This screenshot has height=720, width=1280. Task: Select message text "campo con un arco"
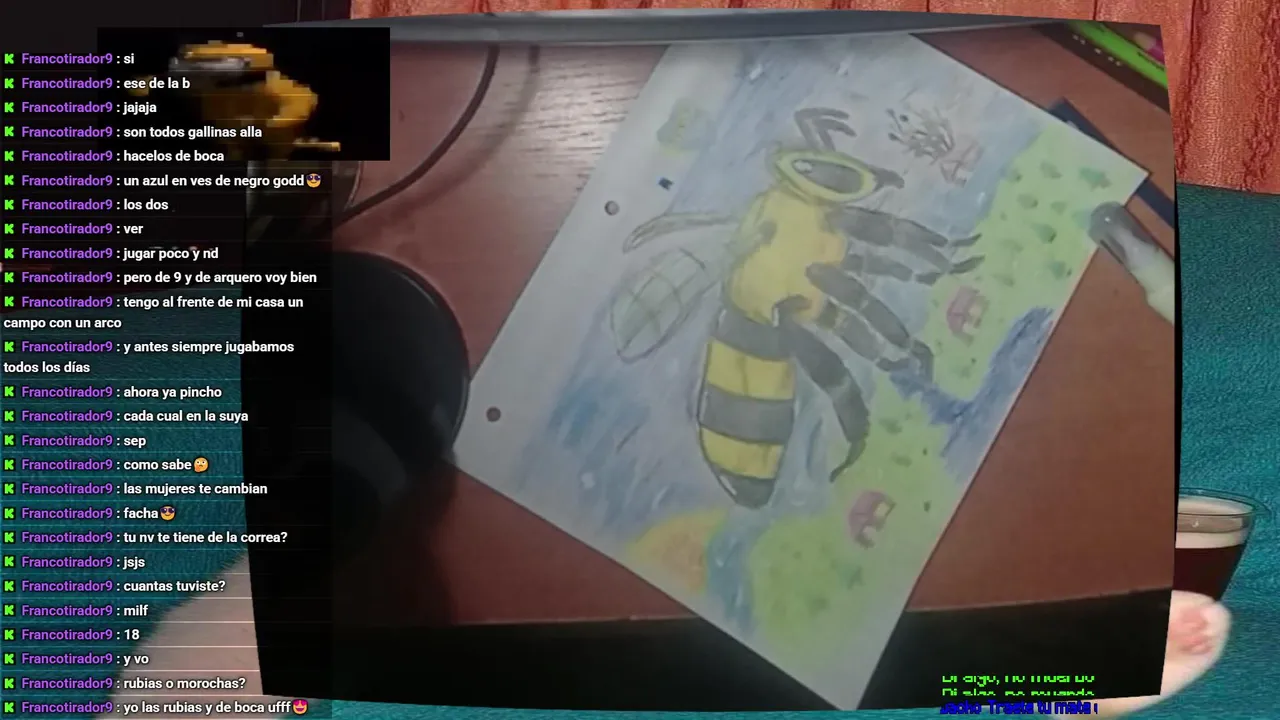[x=62, y=323]
